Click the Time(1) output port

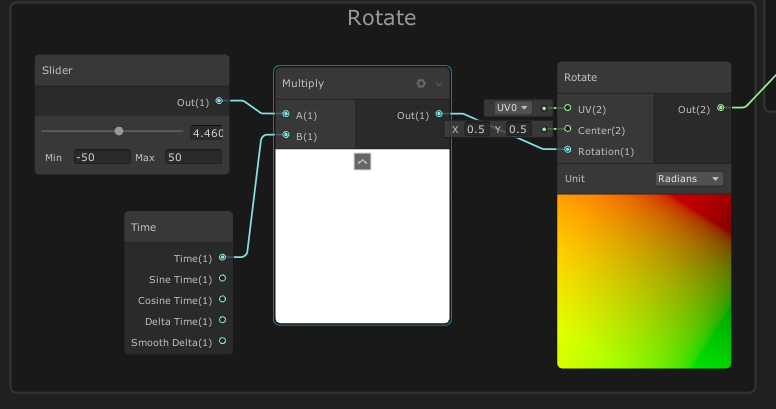tap(222, 257)
